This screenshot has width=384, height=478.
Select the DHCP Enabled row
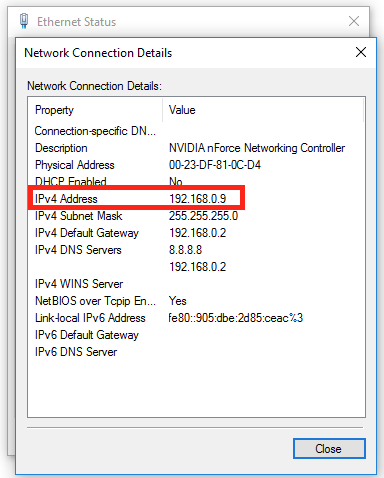(197, 182)
